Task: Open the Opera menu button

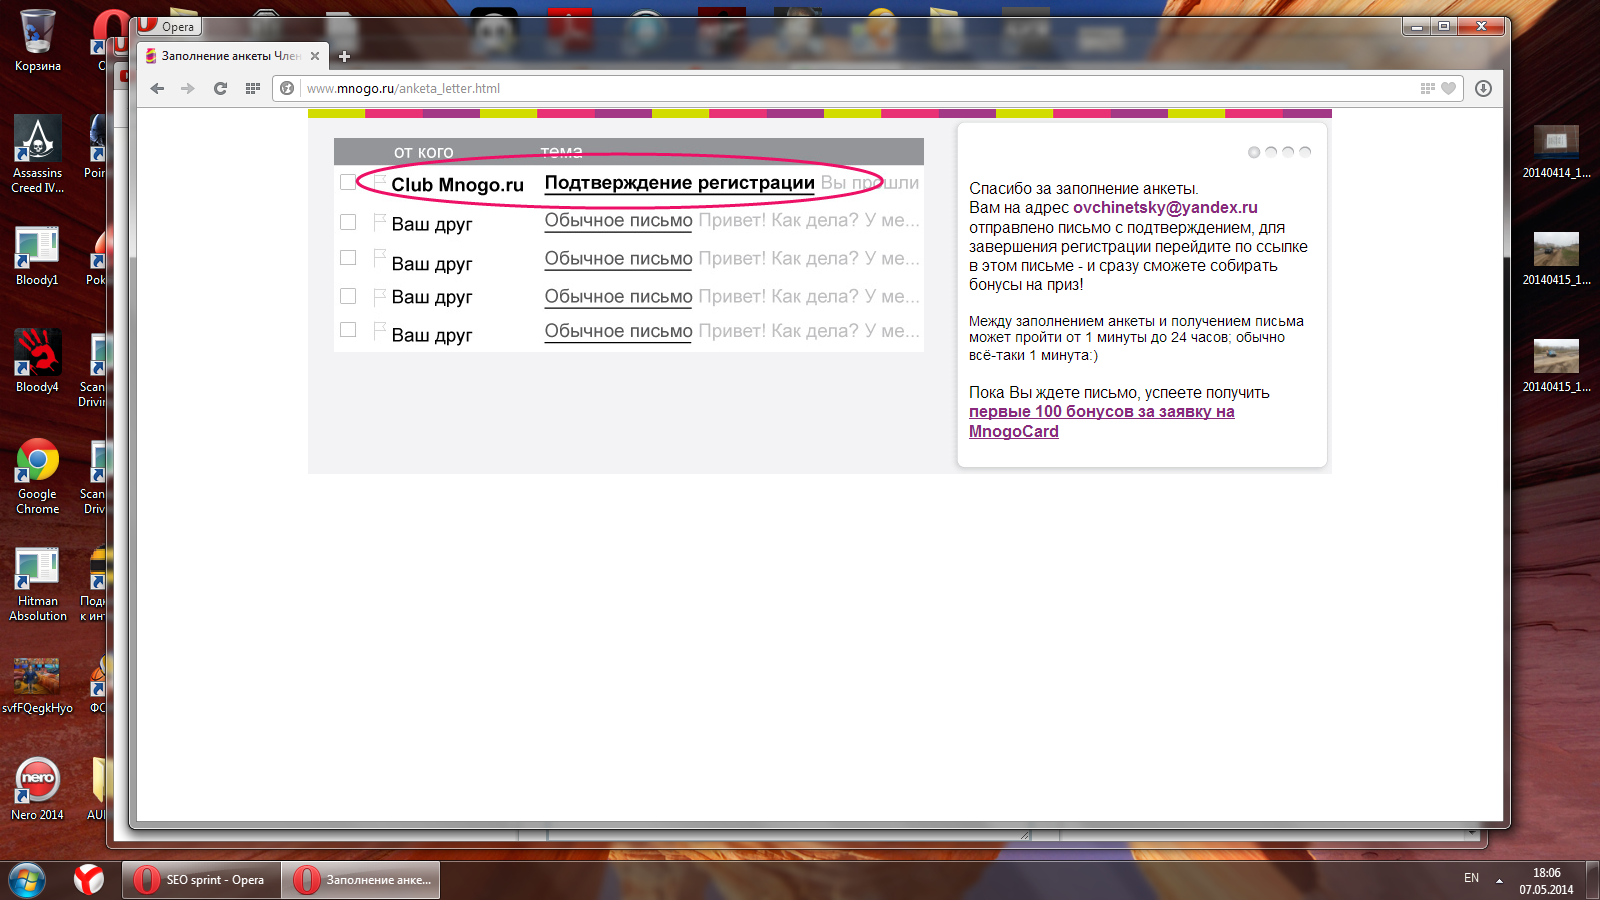Action: (x=167, y=26)
